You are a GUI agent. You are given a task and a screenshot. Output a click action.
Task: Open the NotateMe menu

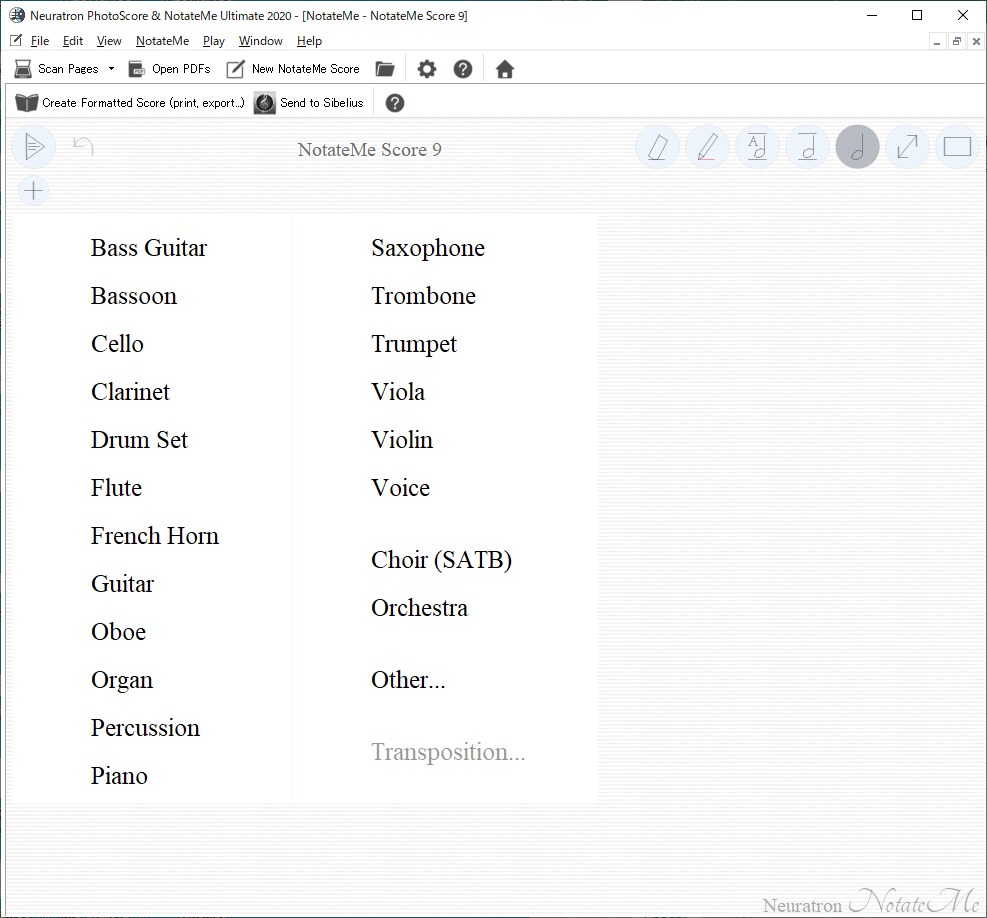pyautogui.click(x=162, y=41)
